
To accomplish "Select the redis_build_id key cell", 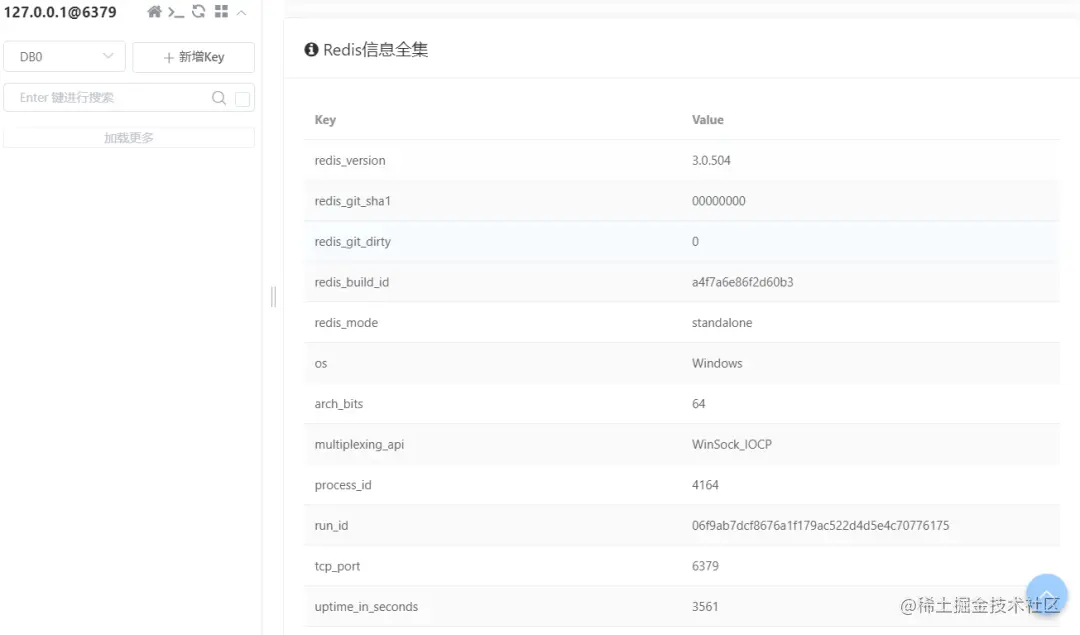I will [352, 282].
